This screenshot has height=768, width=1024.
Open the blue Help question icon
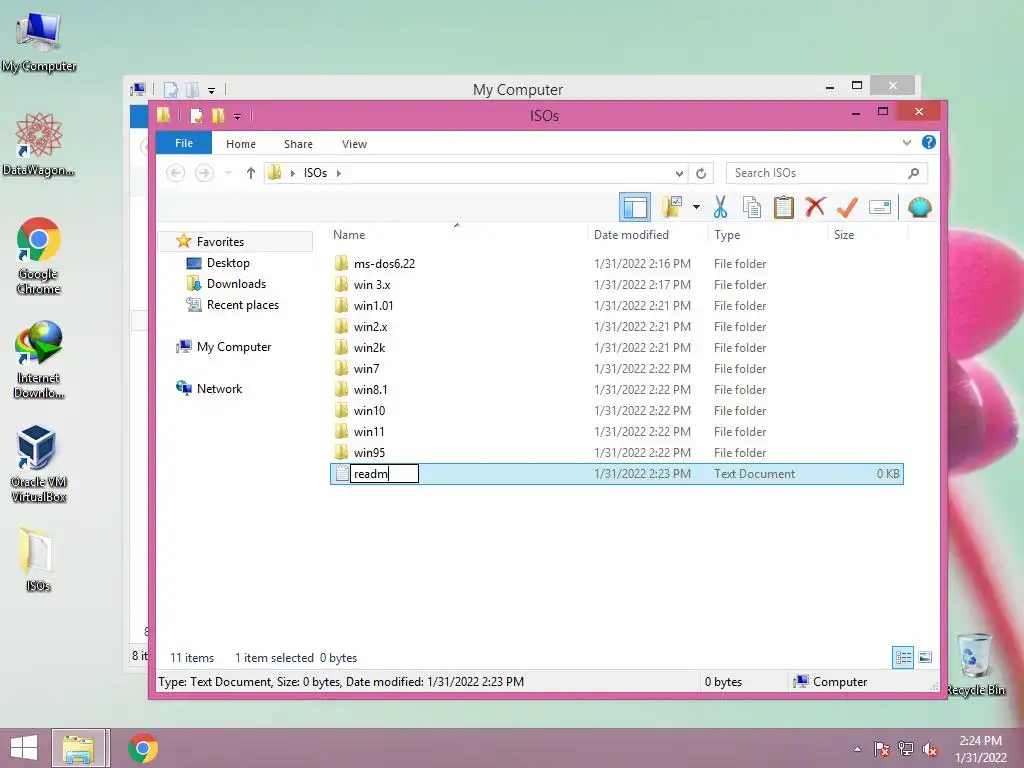(x=928, y=142)
